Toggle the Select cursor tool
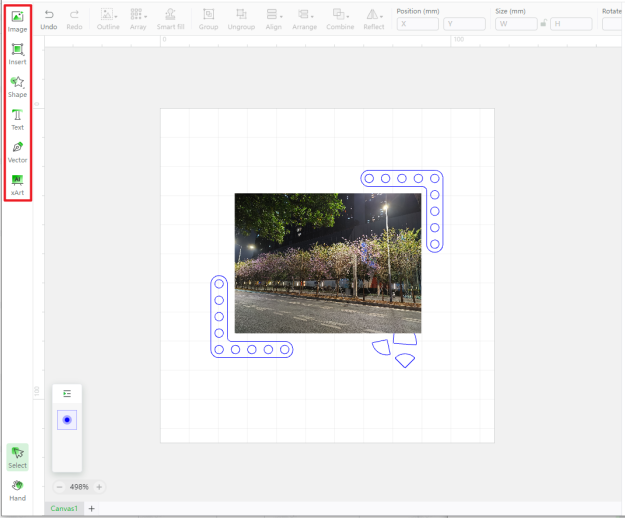625x518 pixels. tap(17, 456)
